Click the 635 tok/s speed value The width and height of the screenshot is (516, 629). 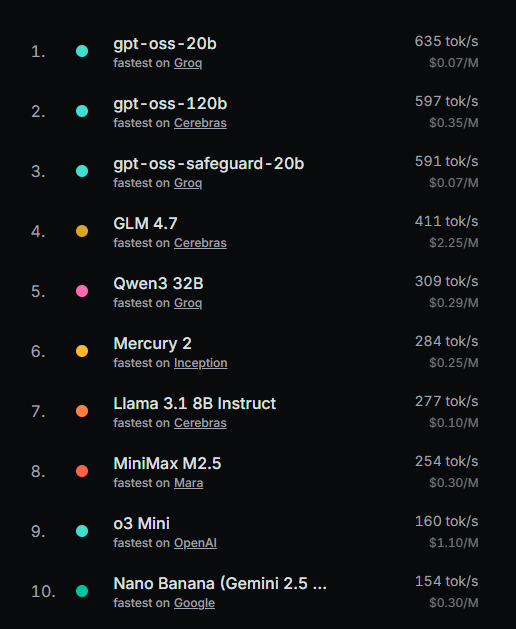point(446,41)
